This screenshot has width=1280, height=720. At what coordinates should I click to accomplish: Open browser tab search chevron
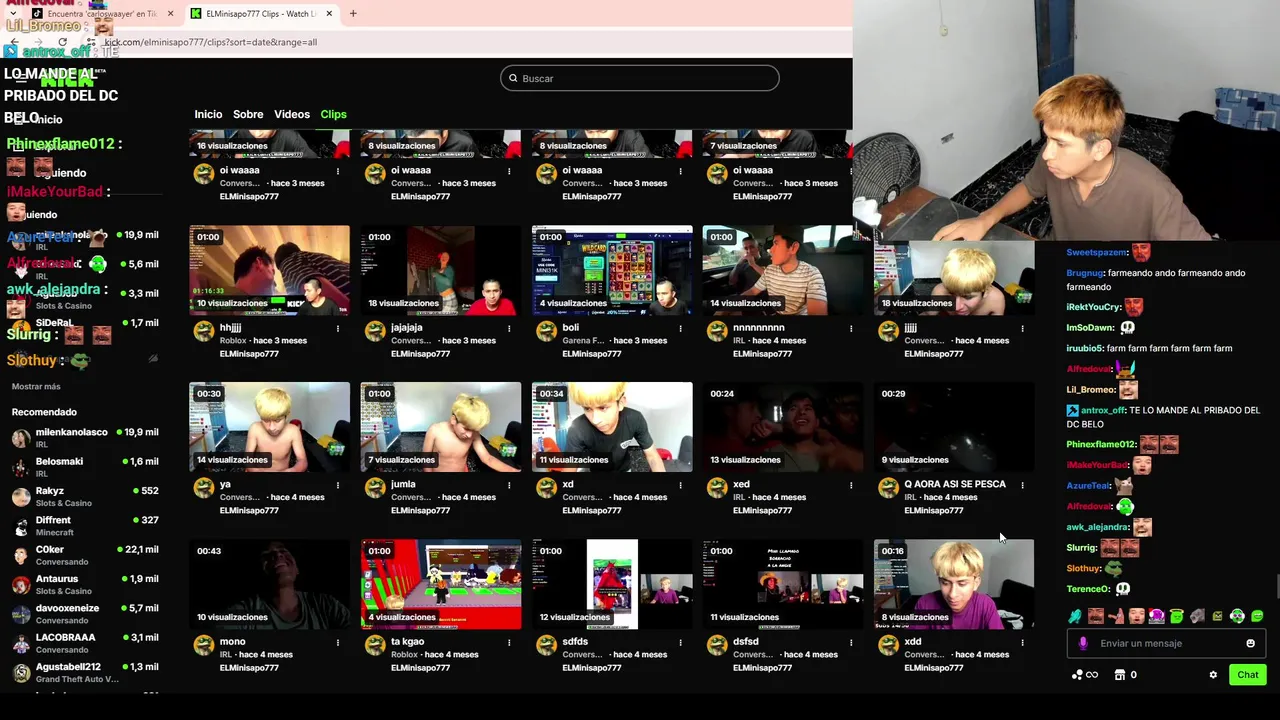tap(12, 13)
